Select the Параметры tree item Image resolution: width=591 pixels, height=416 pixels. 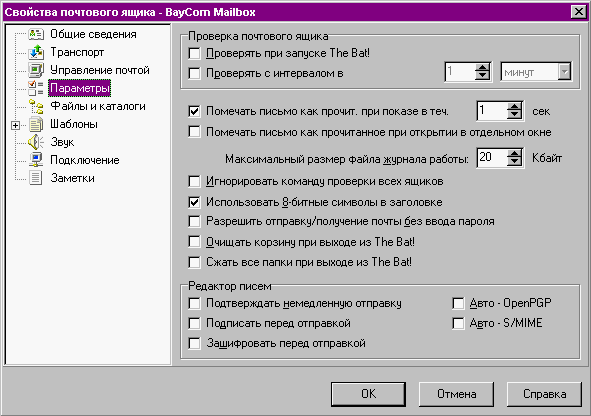[80, 88]
